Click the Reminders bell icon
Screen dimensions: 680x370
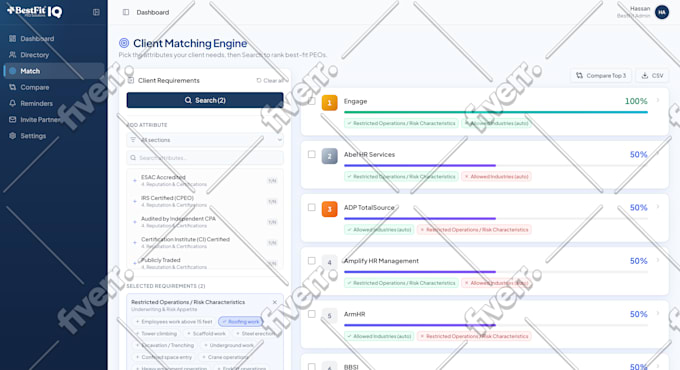point(13,103)
